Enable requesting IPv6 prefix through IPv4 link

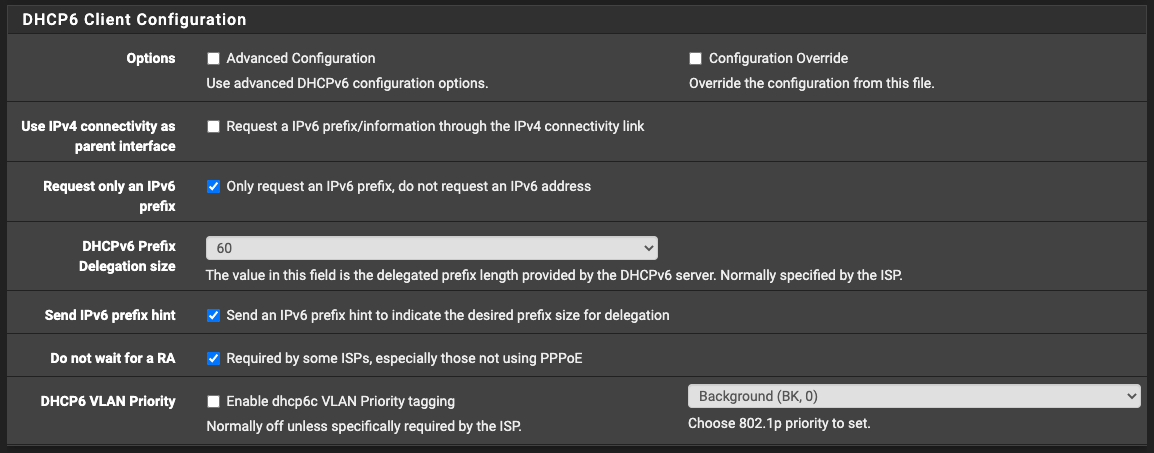click(x=213, y=127)
